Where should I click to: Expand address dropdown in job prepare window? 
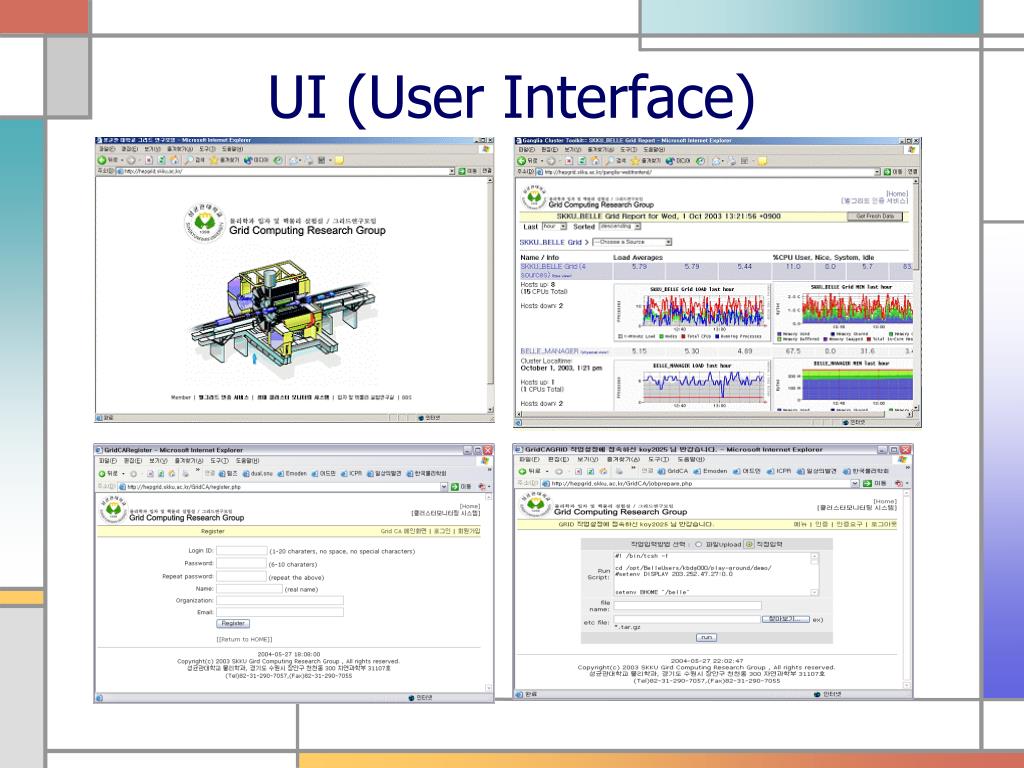point(855,483)
